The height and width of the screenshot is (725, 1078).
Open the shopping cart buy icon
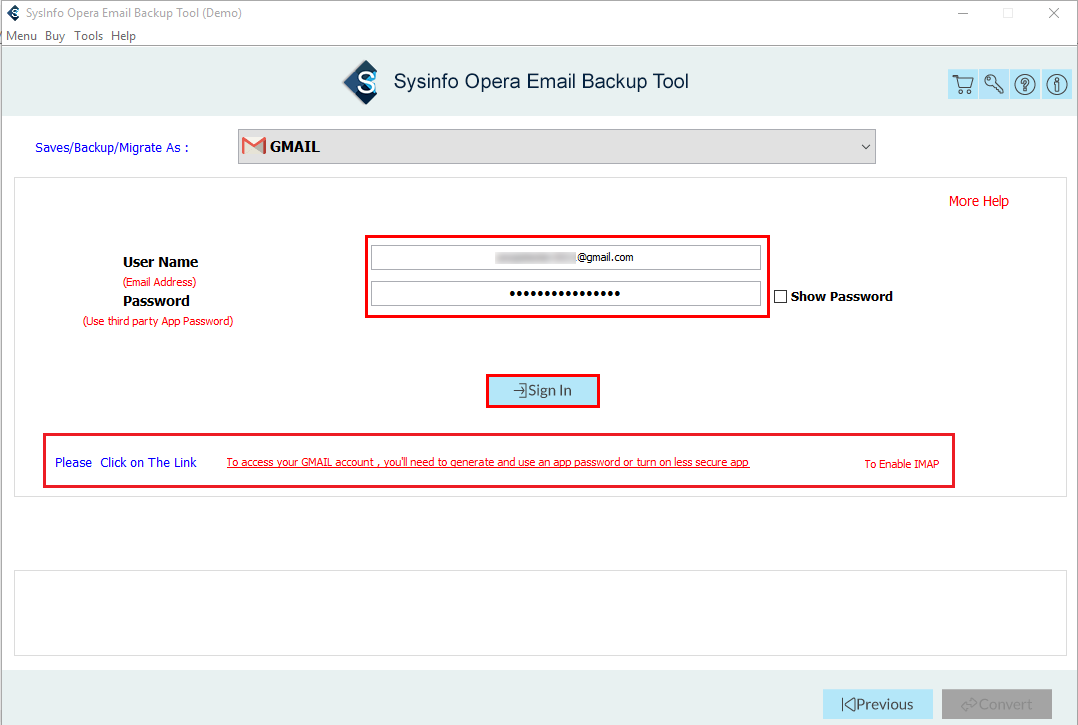pos(962,84)
